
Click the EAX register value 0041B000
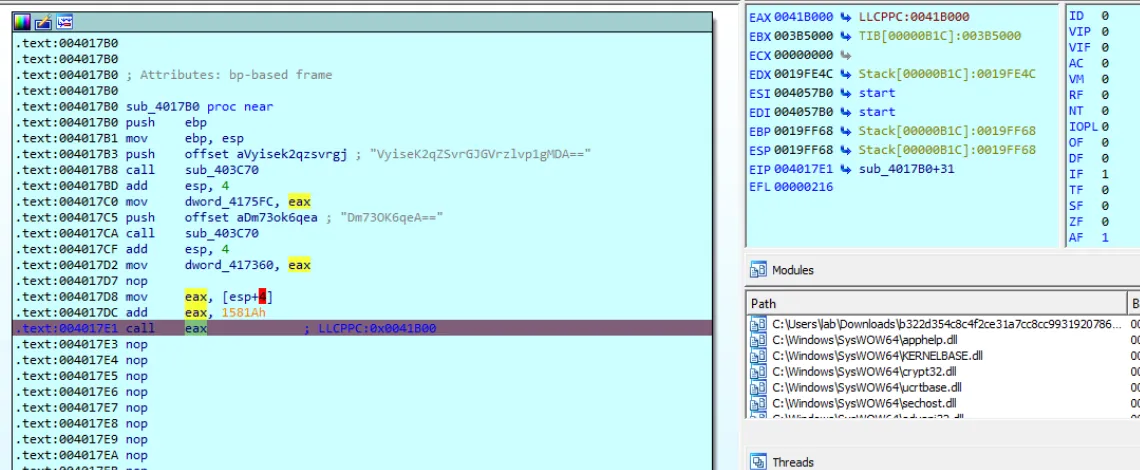[804, 17]
